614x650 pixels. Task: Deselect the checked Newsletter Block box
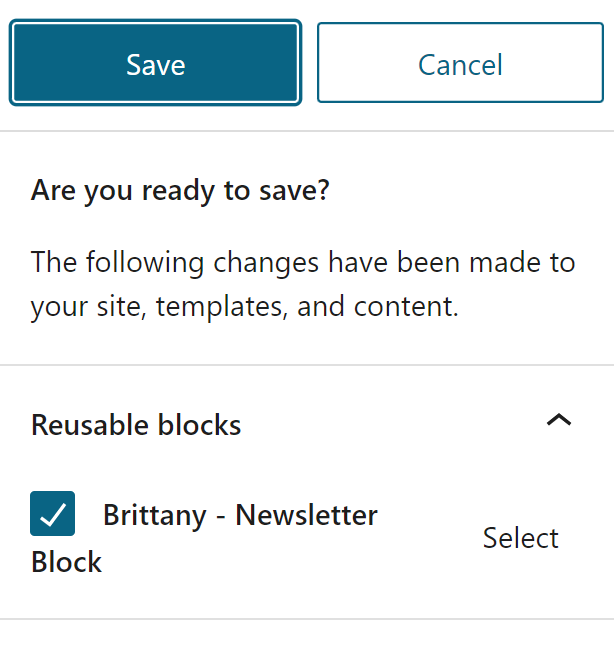[x=54, y=514]
